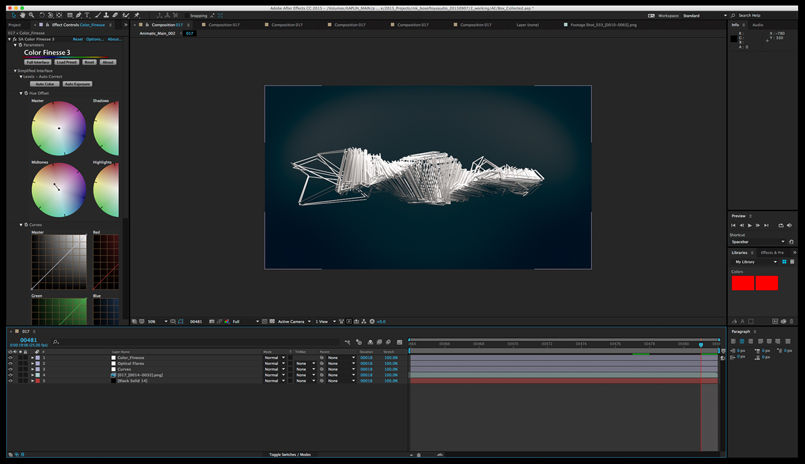The image size is (805, 464).
Task: Open the timeline Graph Editor icon
Action: pos(399,342)
